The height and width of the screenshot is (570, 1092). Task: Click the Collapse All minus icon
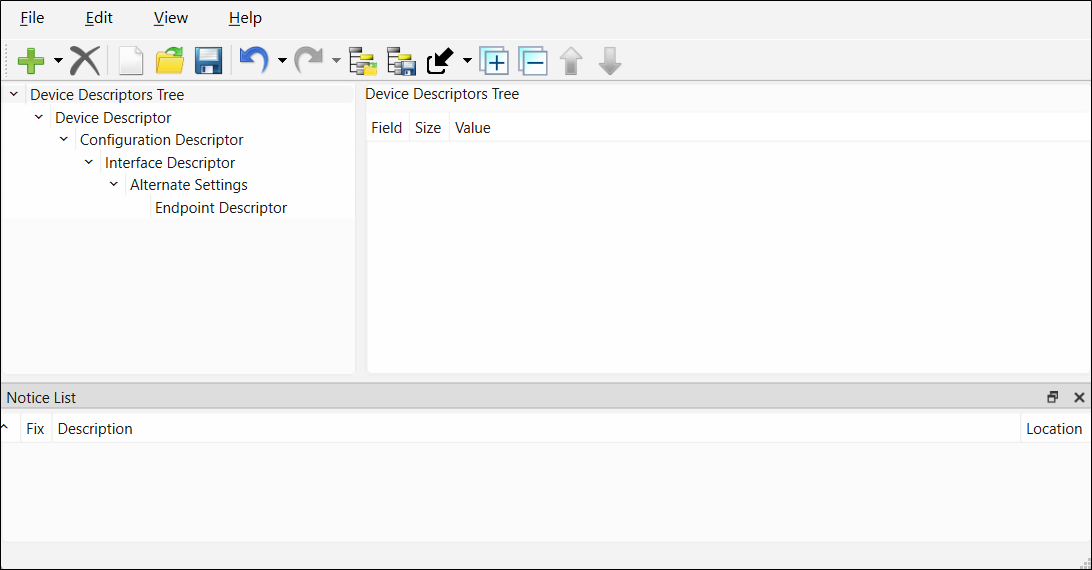[x=533, y=61]
